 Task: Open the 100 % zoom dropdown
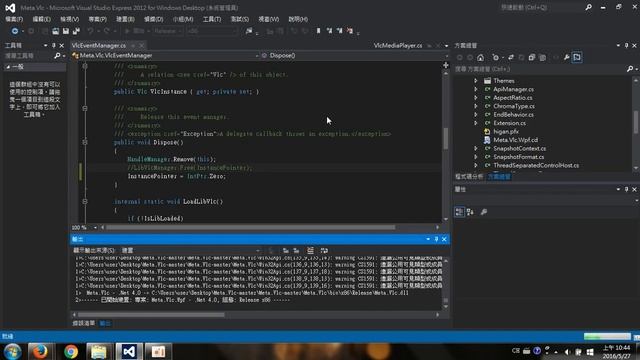coord(85,227)
